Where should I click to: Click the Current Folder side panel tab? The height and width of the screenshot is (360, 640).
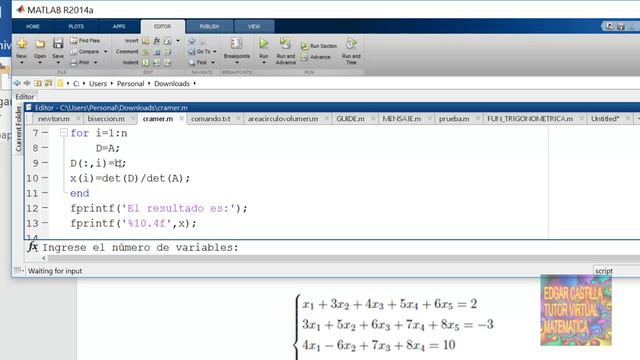[x=18, y=129]
